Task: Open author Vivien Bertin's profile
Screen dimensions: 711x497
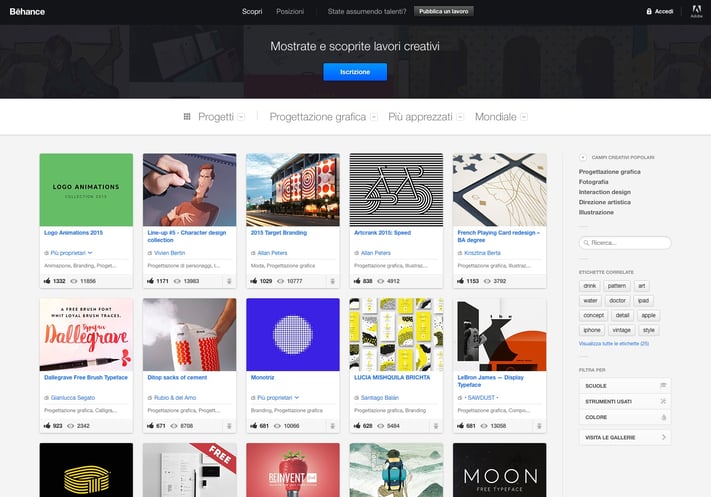Action: click(x=170, y=253)
